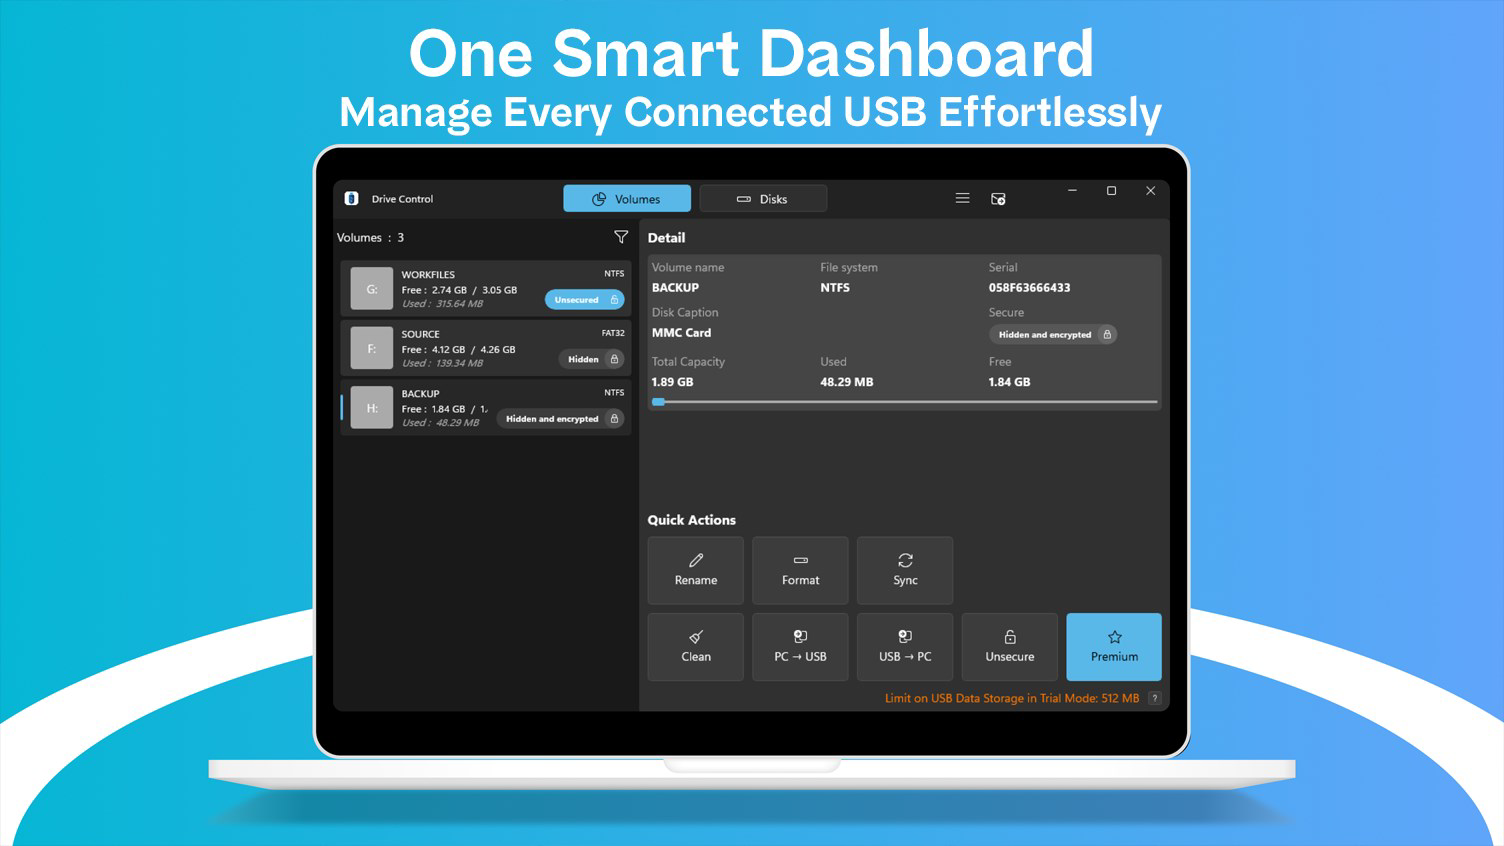The height and width of the screenshot is (846, 1504).
Task: Click the 1.89 GB total capacity value
Action: pos(672,382)
